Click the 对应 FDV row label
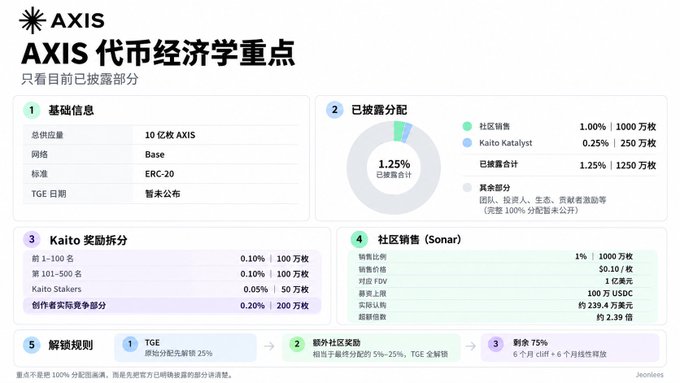 point(373,281)
